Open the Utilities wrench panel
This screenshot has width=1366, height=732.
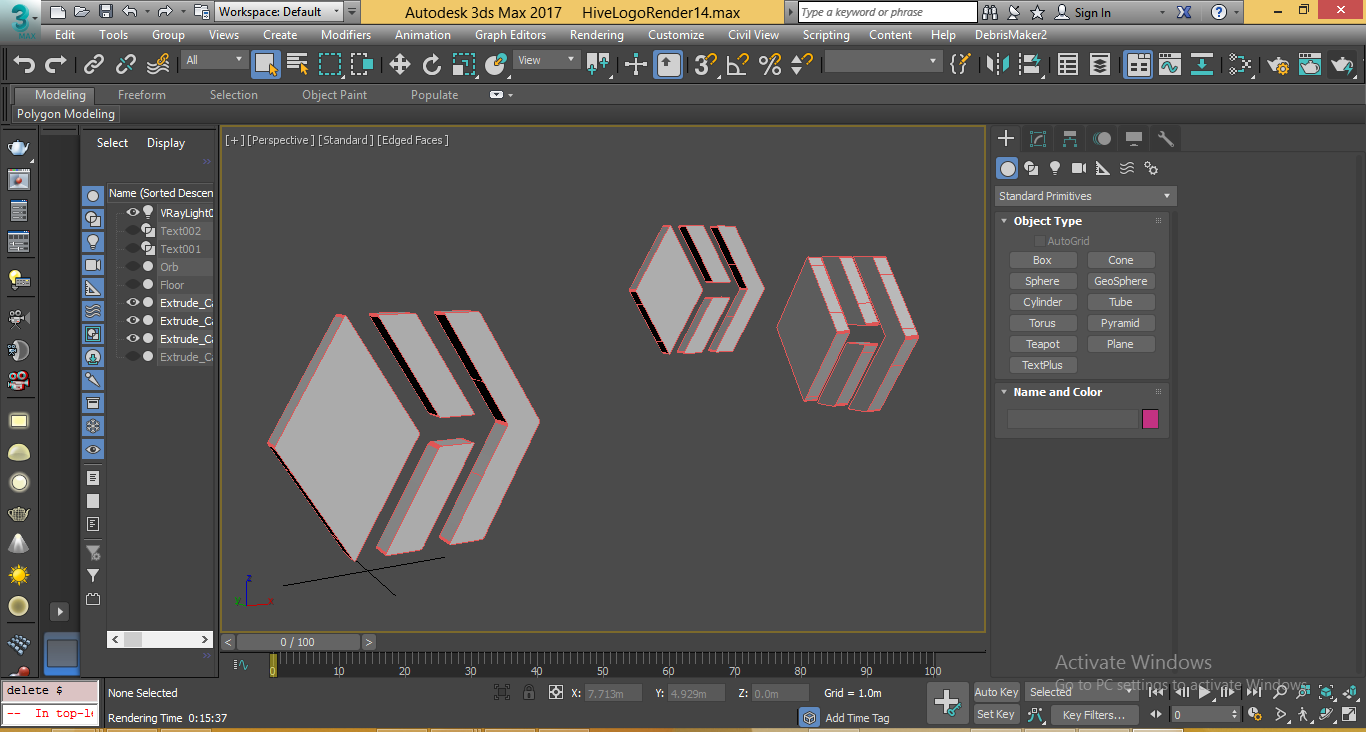click(x=1165, y=139)
